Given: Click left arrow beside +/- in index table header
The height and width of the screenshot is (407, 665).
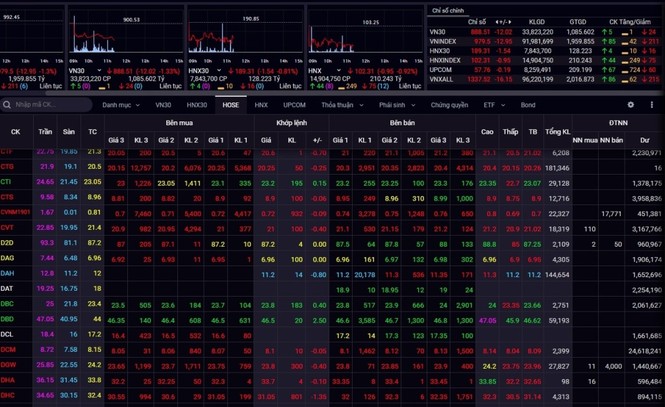Looking at the screenshot, I should 497,22.
